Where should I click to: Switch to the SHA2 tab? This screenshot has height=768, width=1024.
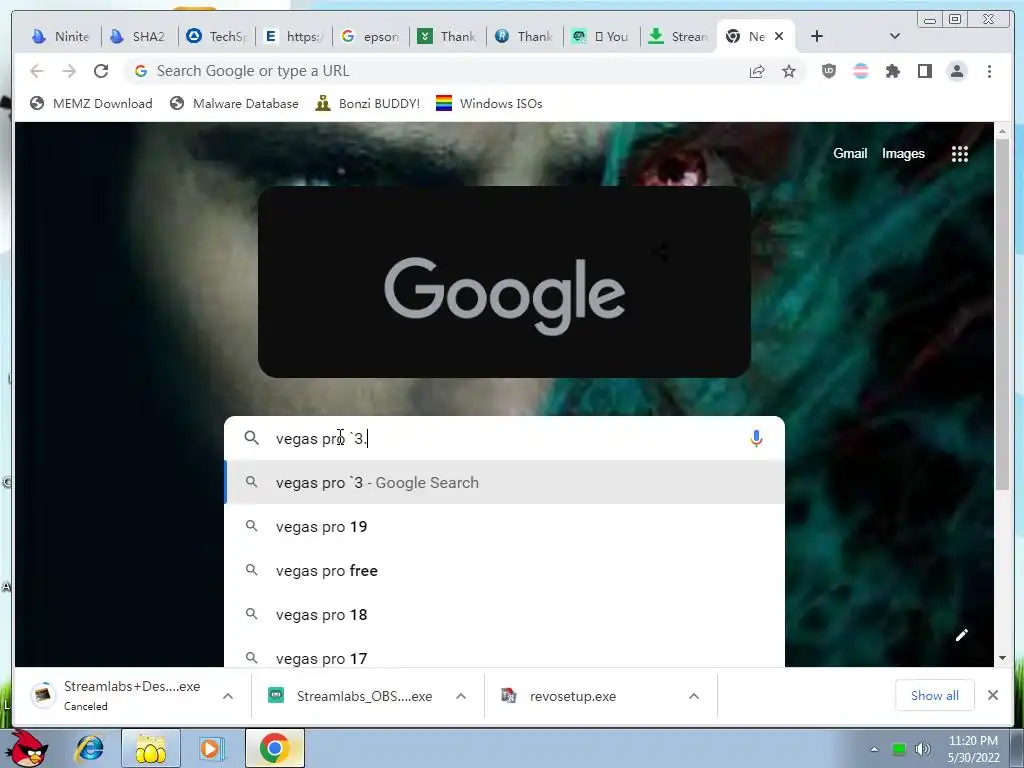click(138, 37)
